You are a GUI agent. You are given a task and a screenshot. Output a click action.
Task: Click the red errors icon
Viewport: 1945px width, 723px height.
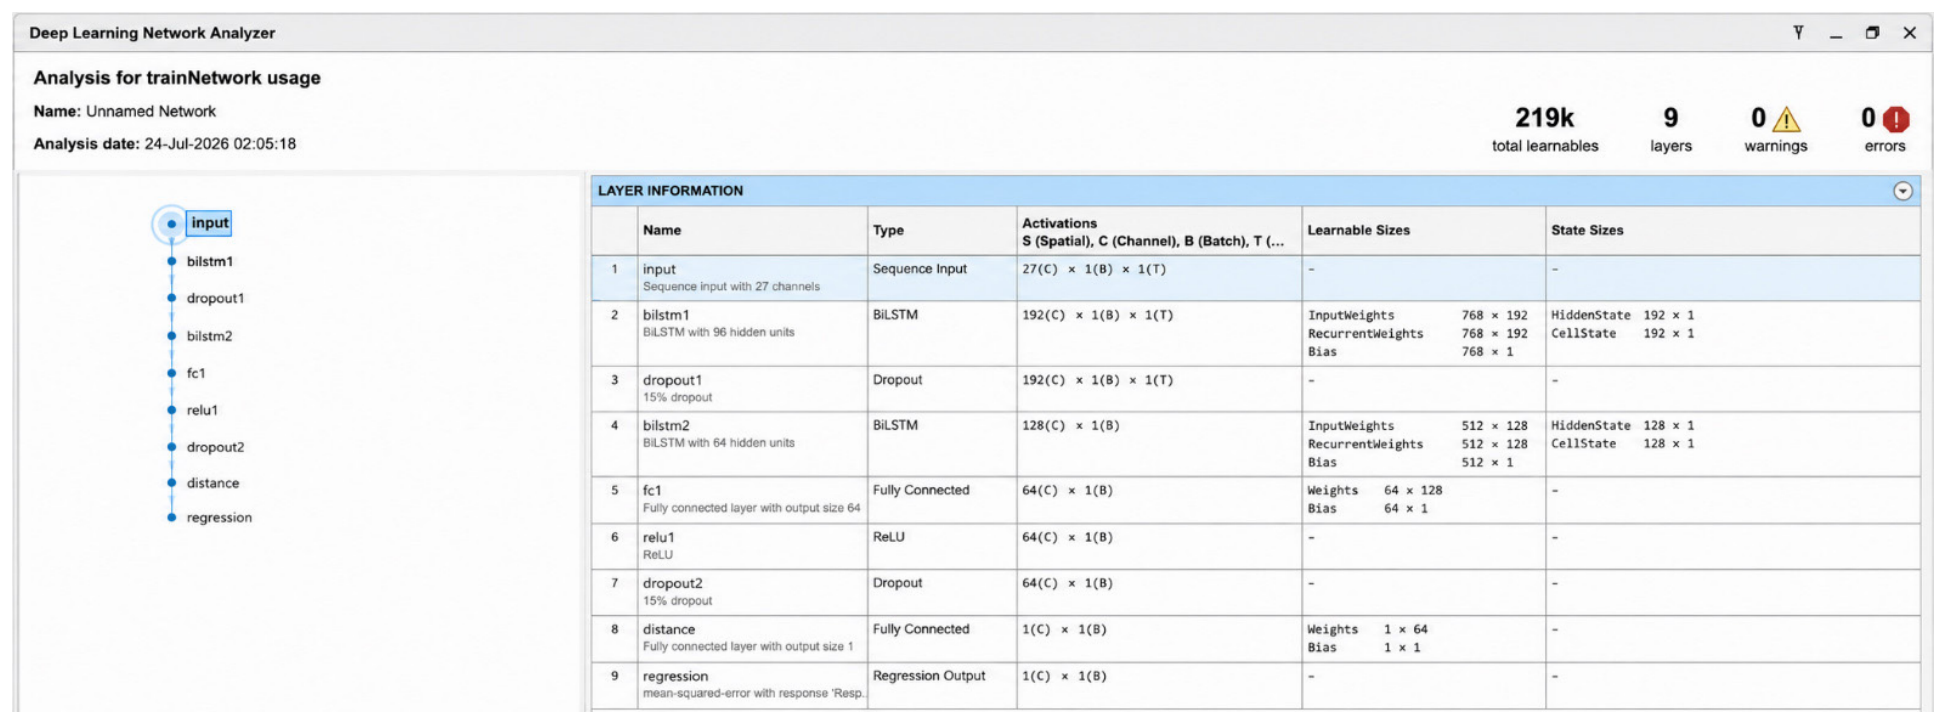point(1895,120)
